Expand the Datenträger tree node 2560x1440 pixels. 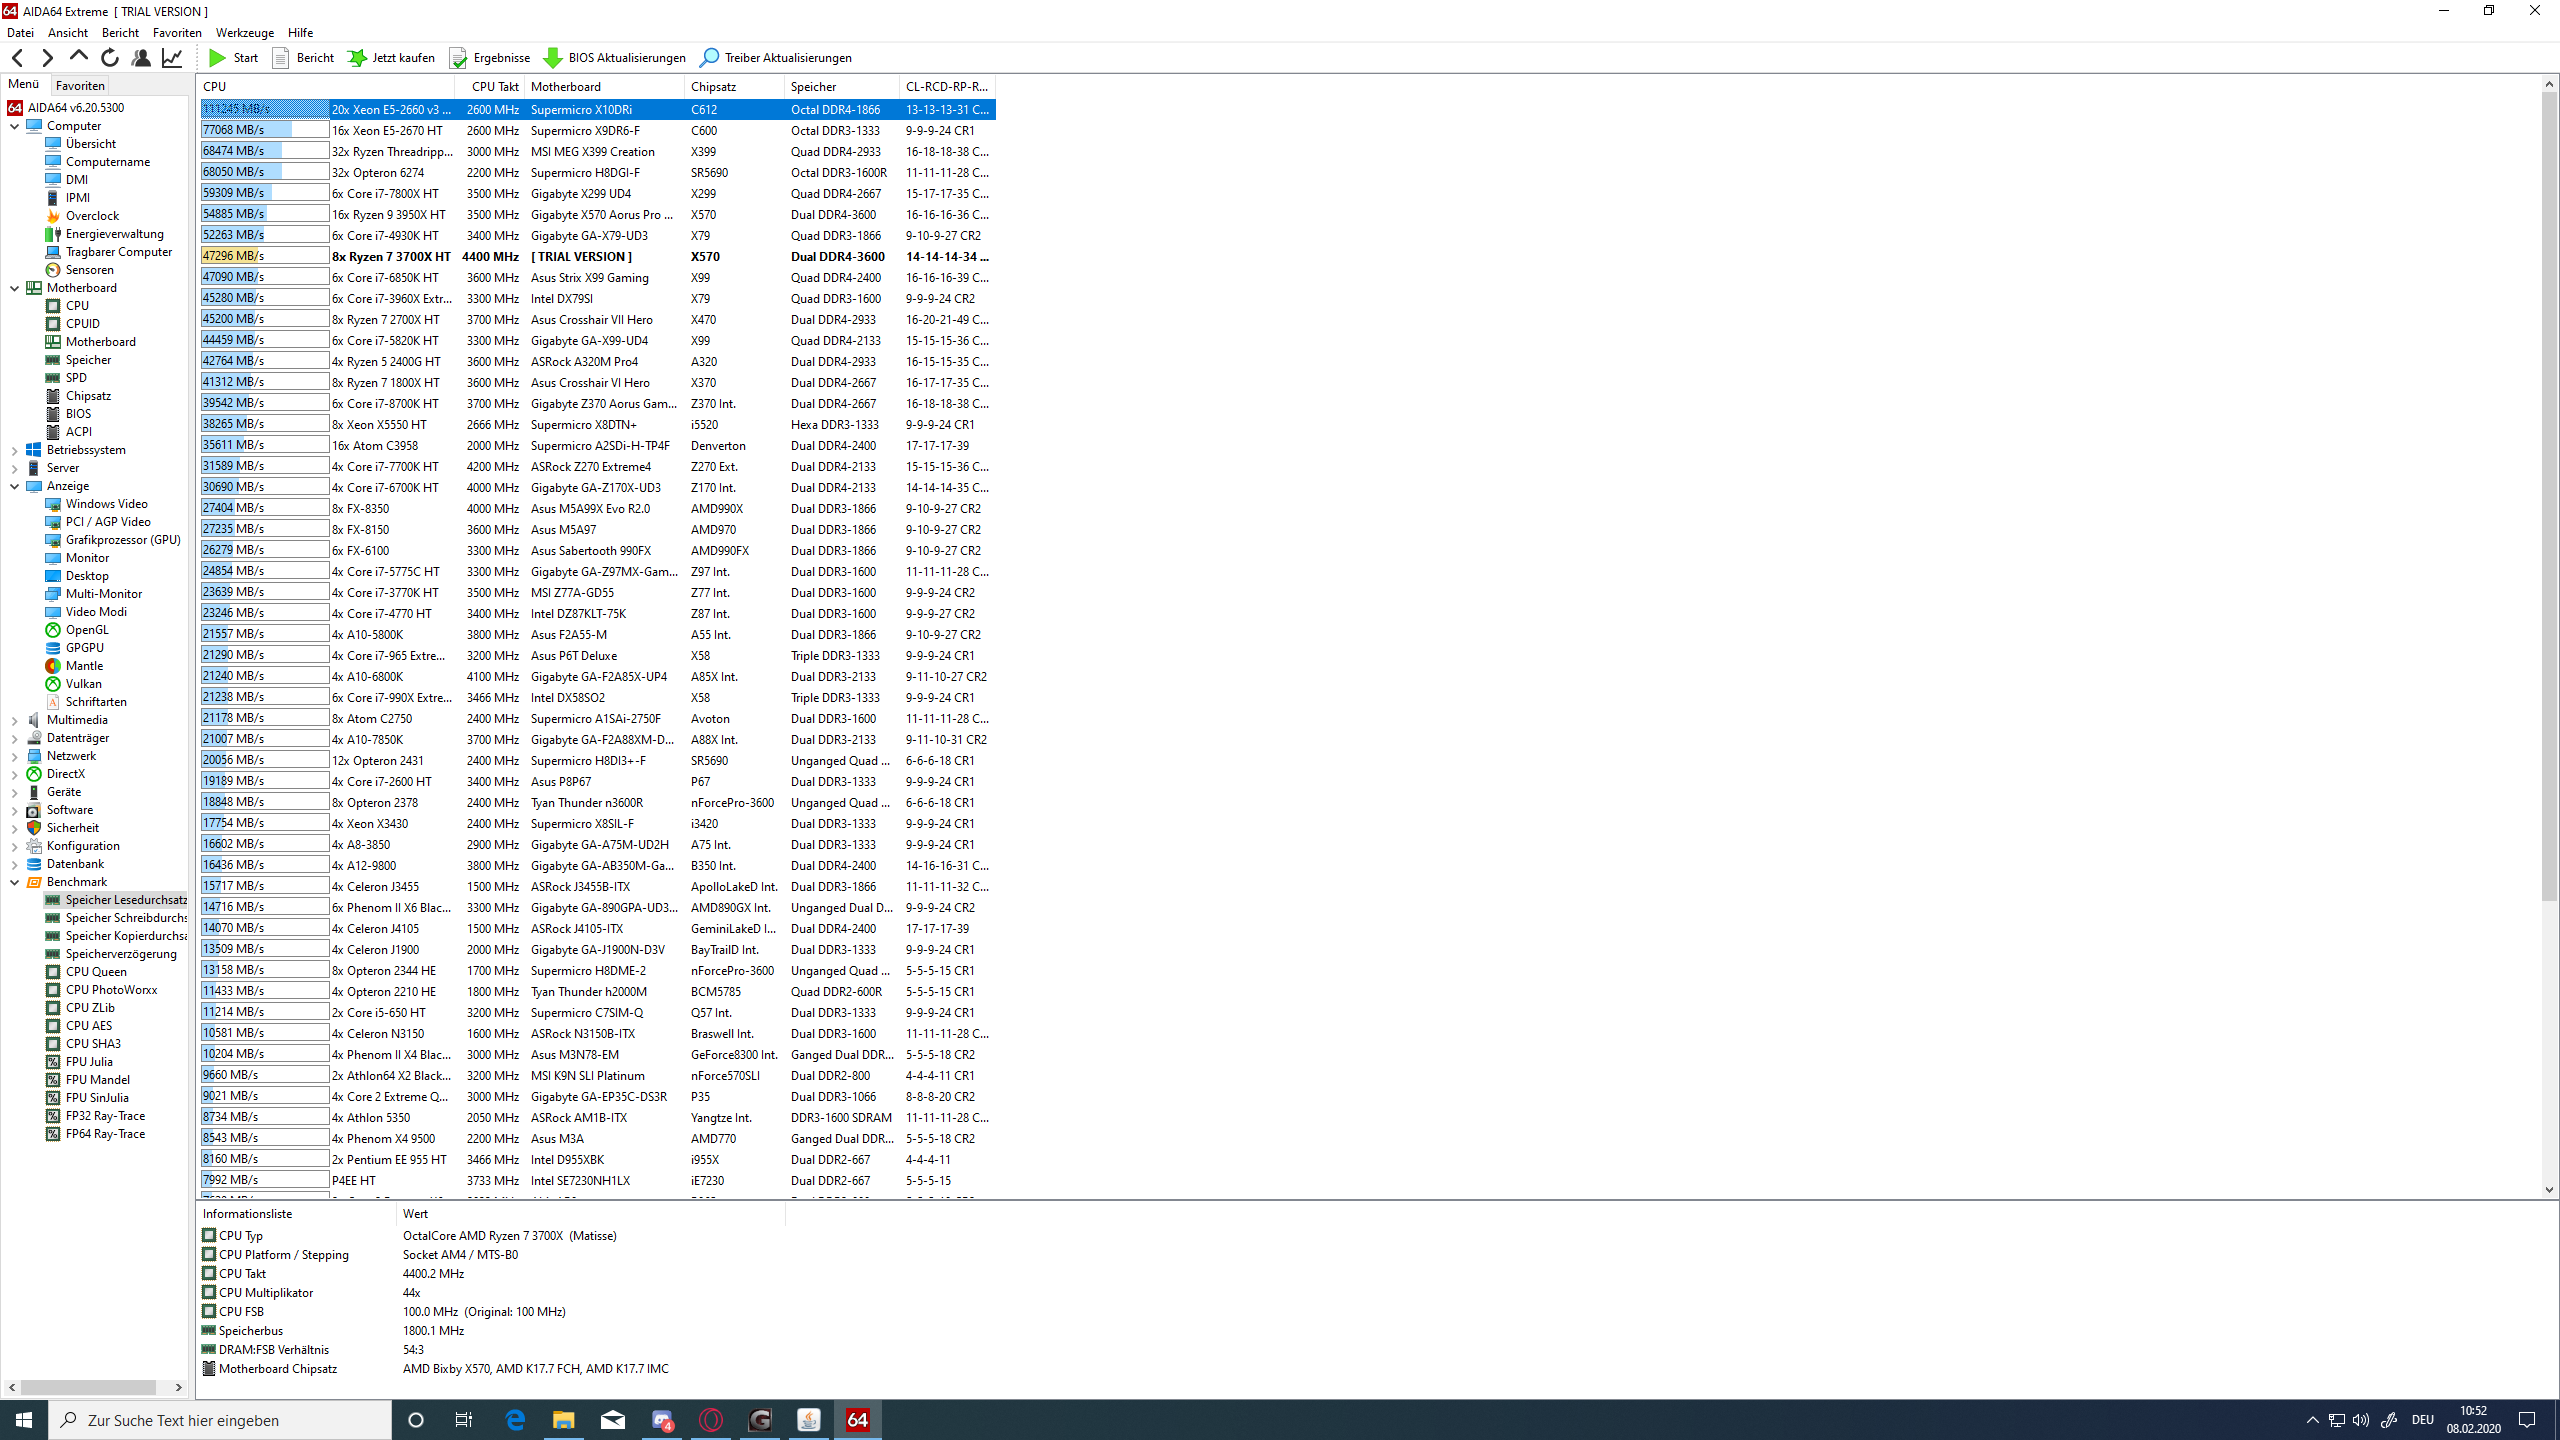(x=15, y=738)
